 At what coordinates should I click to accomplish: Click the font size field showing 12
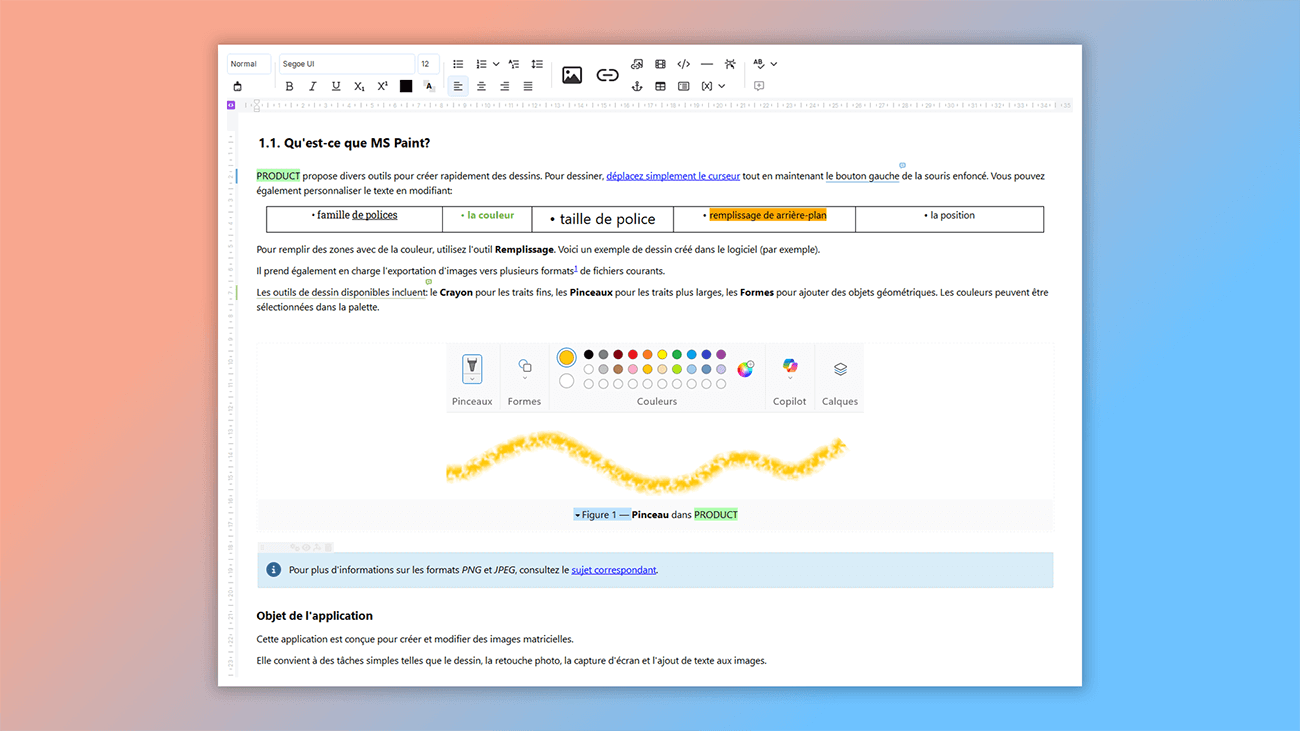point(427,63)
